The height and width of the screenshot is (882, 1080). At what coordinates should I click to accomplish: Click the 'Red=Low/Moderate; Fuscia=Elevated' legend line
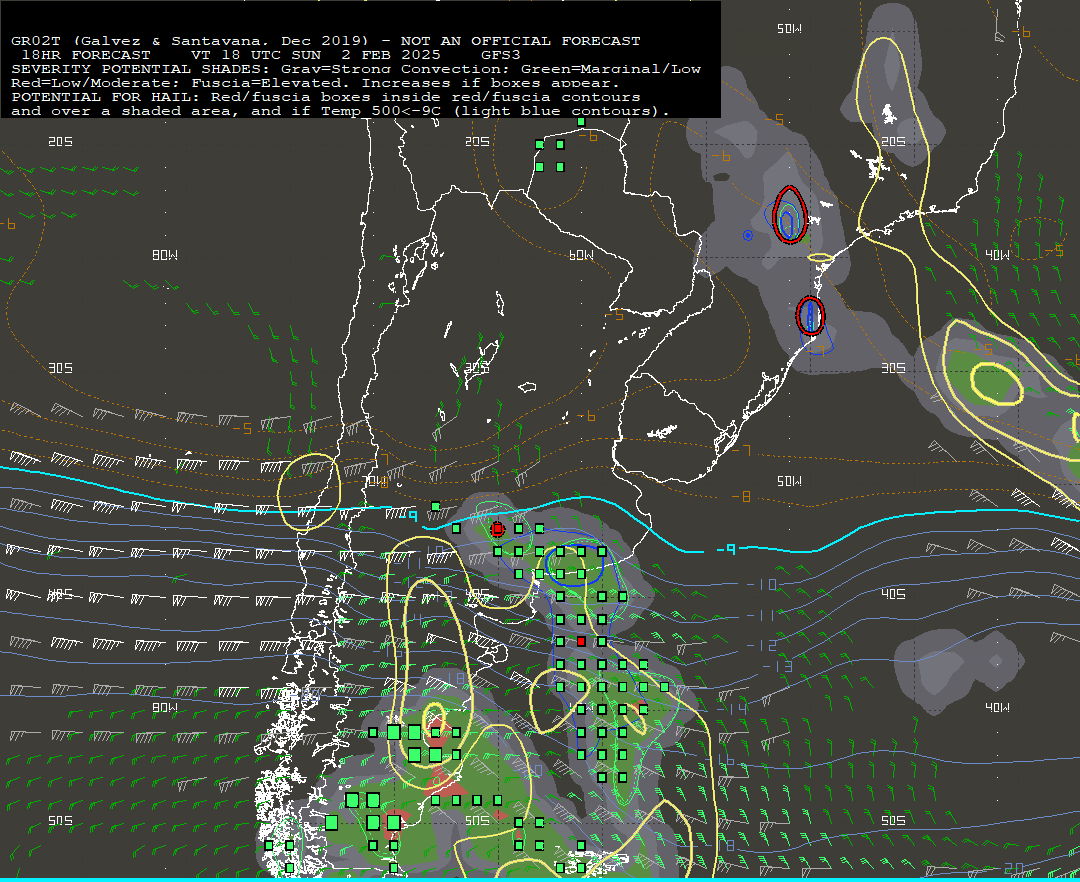click(x=315, y=83)
